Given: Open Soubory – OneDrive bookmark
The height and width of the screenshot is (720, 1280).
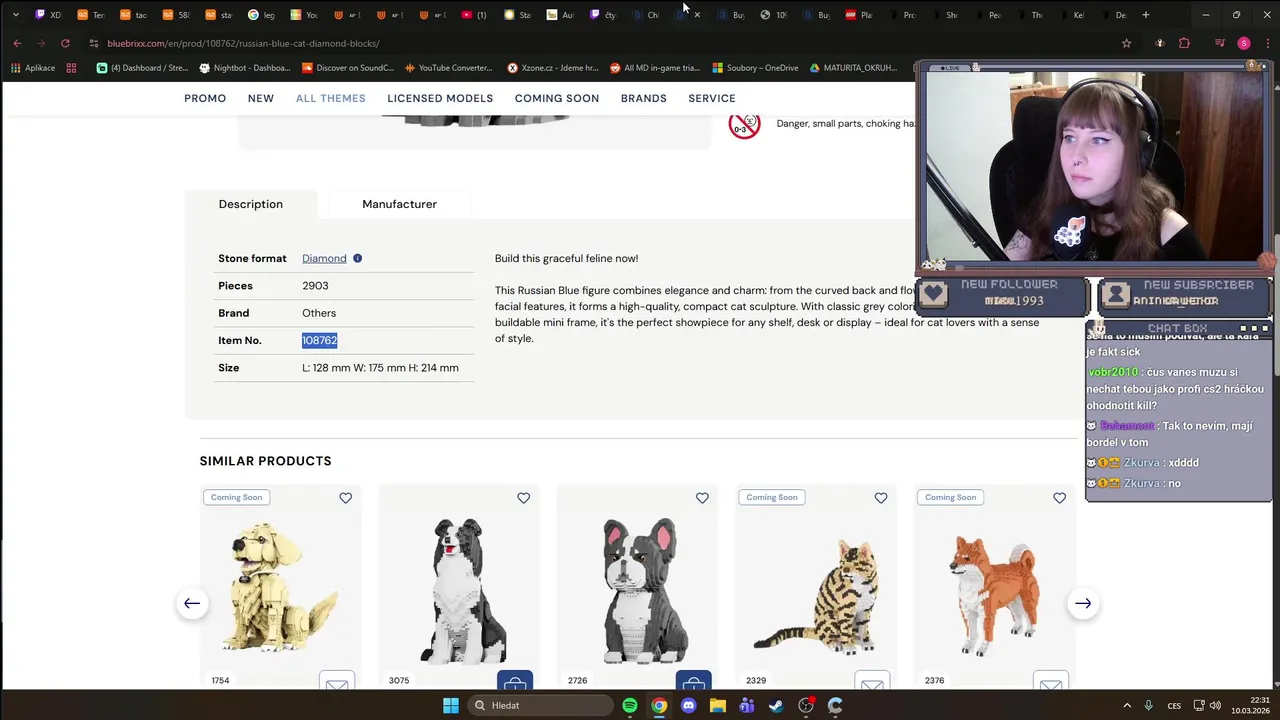Looking at the screenshot, I should [x=755, y=68].
